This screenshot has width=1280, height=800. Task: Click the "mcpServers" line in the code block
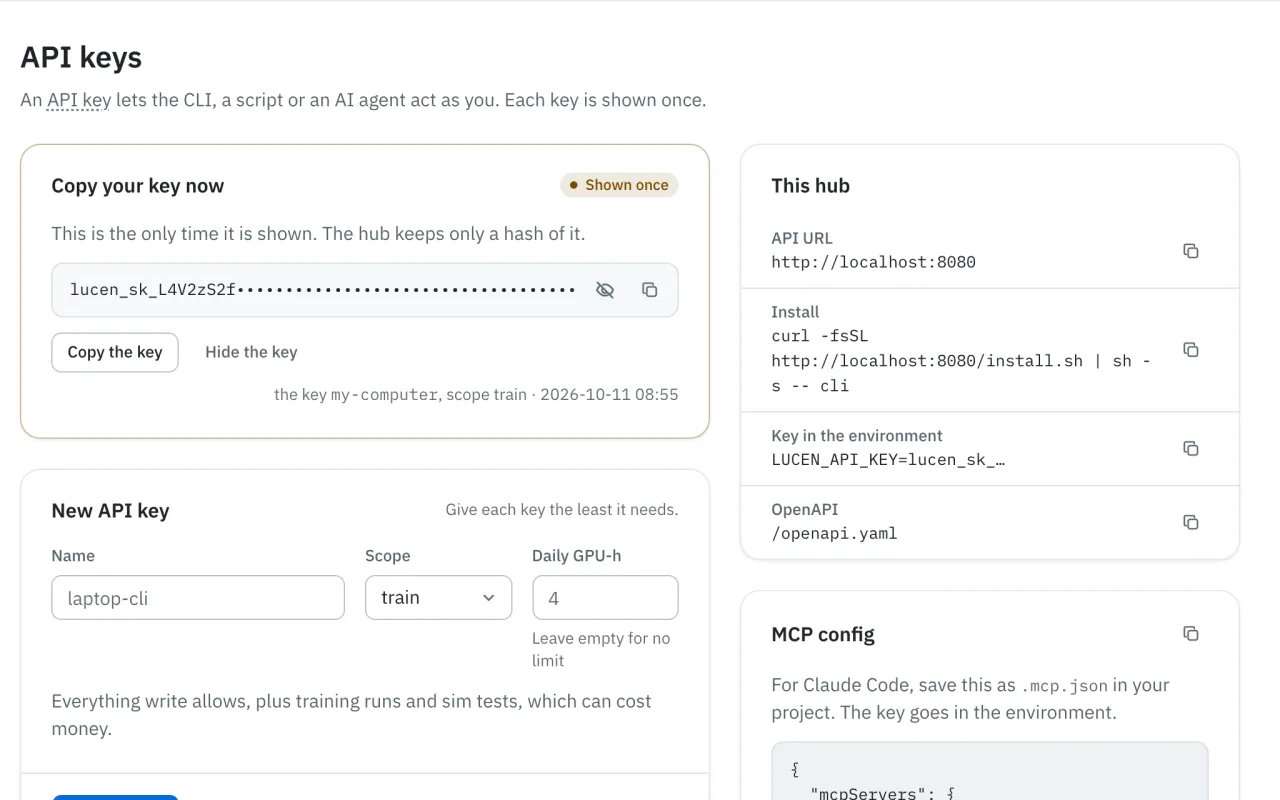[x=882, y=794]
